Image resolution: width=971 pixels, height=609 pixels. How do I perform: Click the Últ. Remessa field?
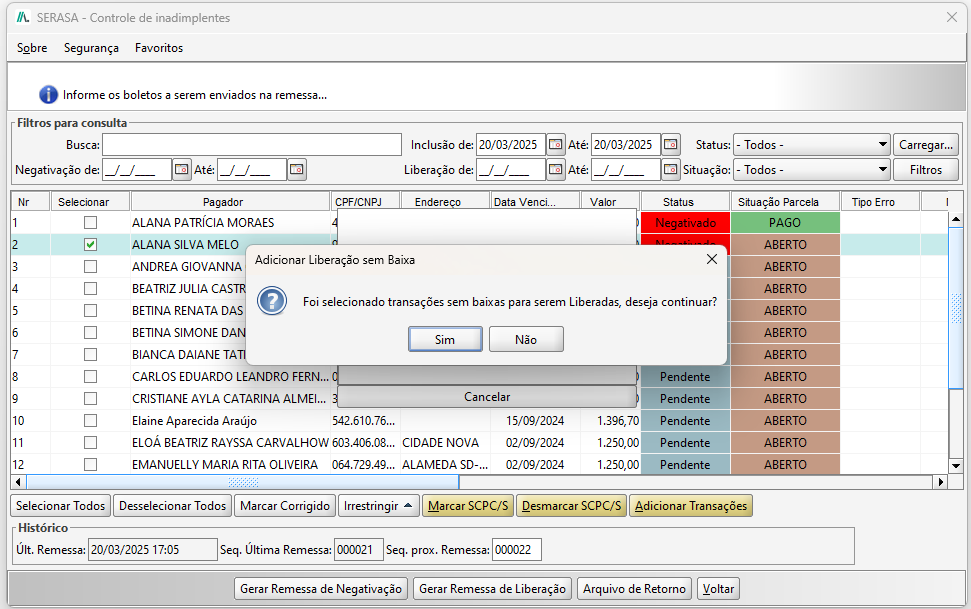[x=153, y=550]
